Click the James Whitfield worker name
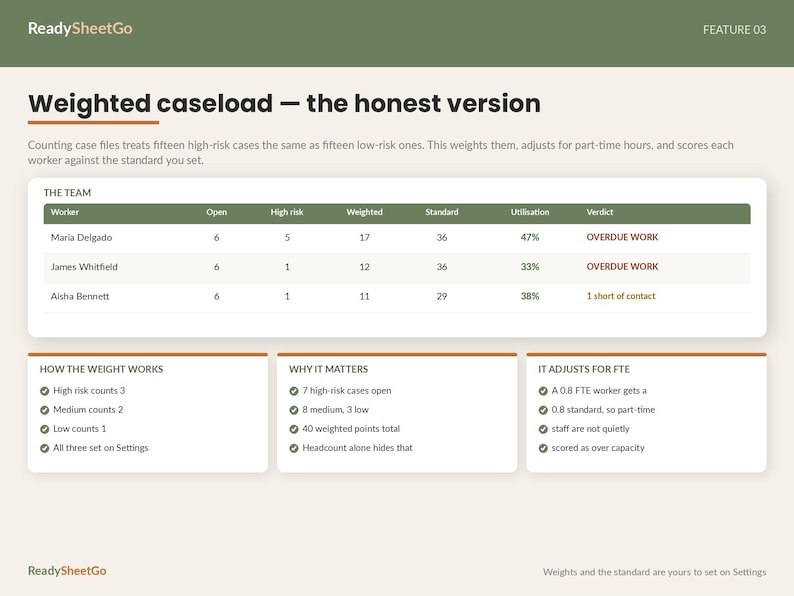 [84, 267]
